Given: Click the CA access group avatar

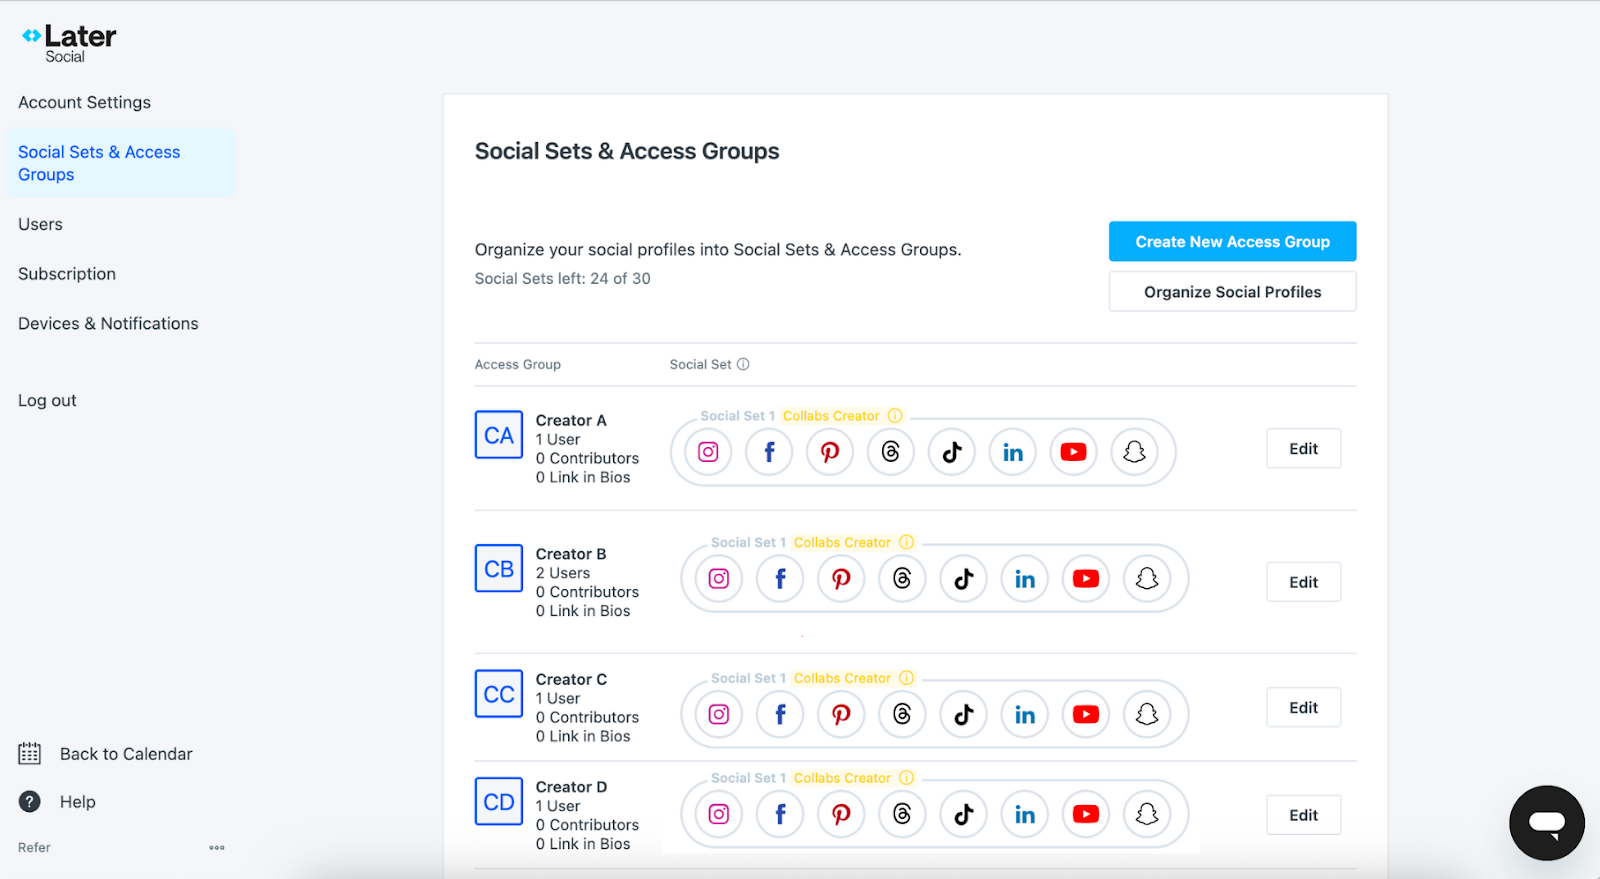Looking at the screenshot, I should coord(499,435).
